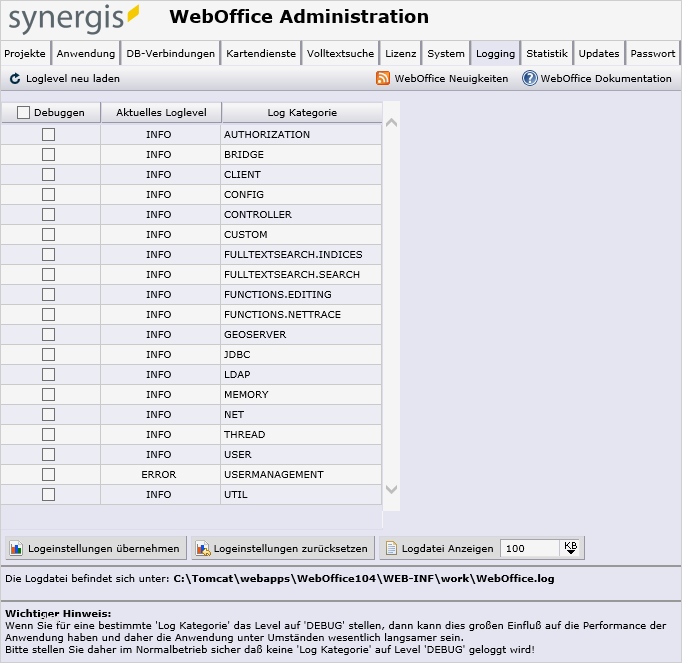
Task: Switch to the System tab
Action: coord(446,54)
